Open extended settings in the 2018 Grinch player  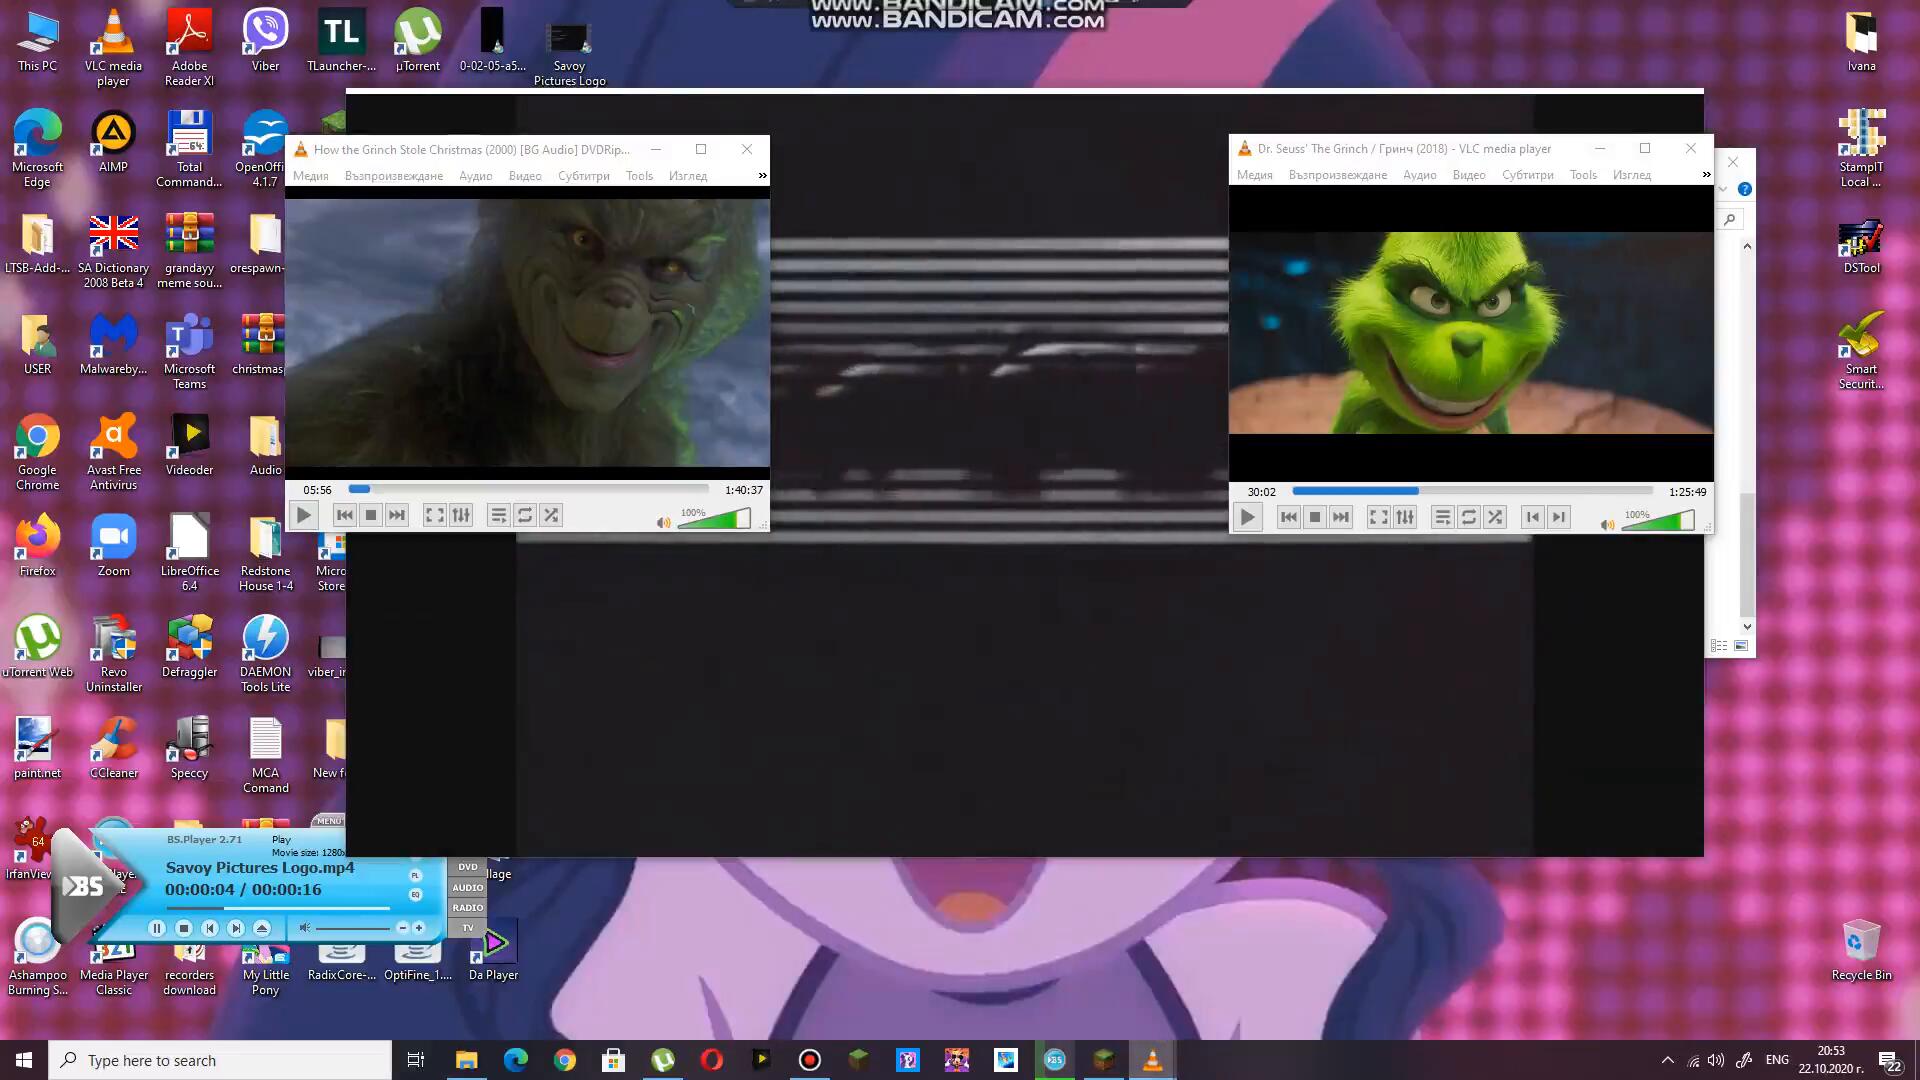(1405, 517)
